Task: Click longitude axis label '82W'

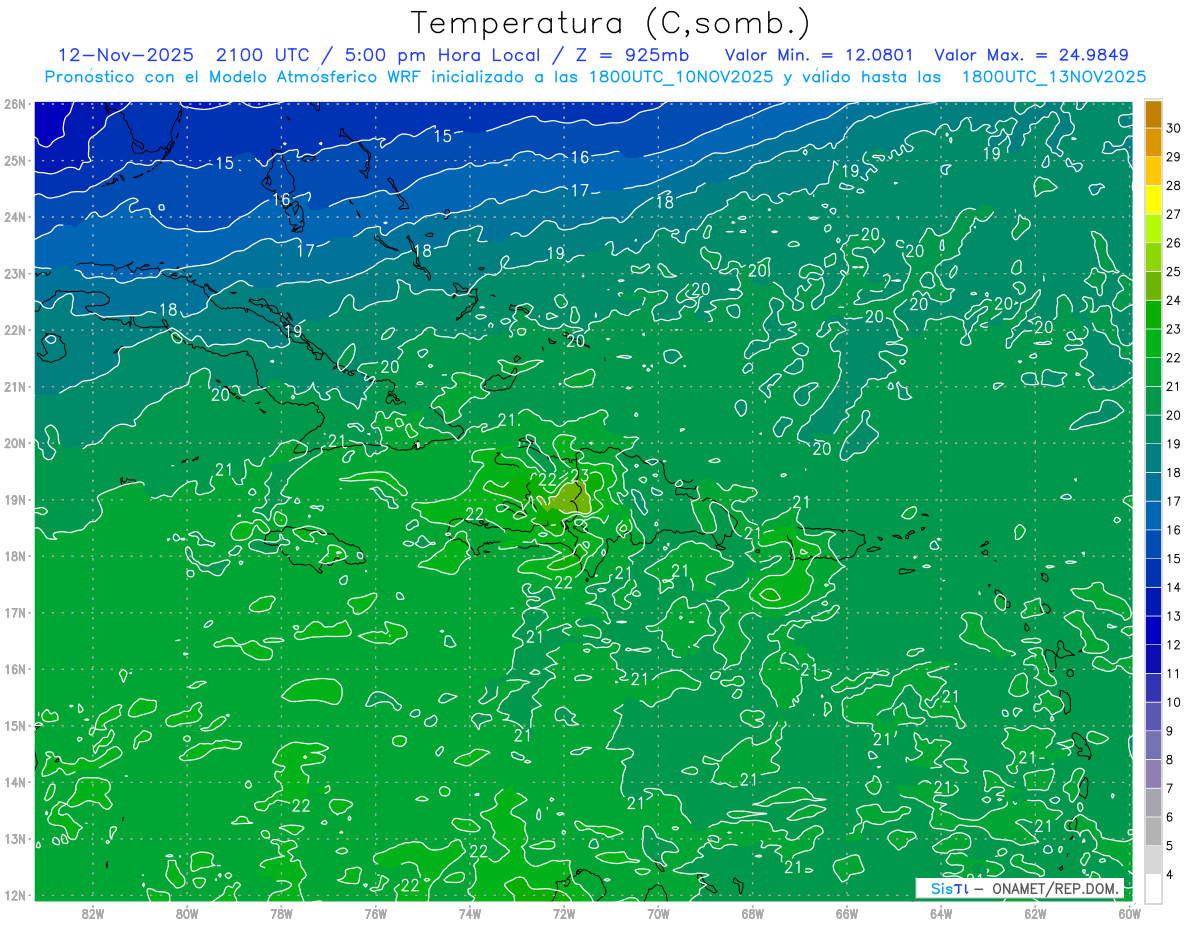Action: (x=93, y=913)
